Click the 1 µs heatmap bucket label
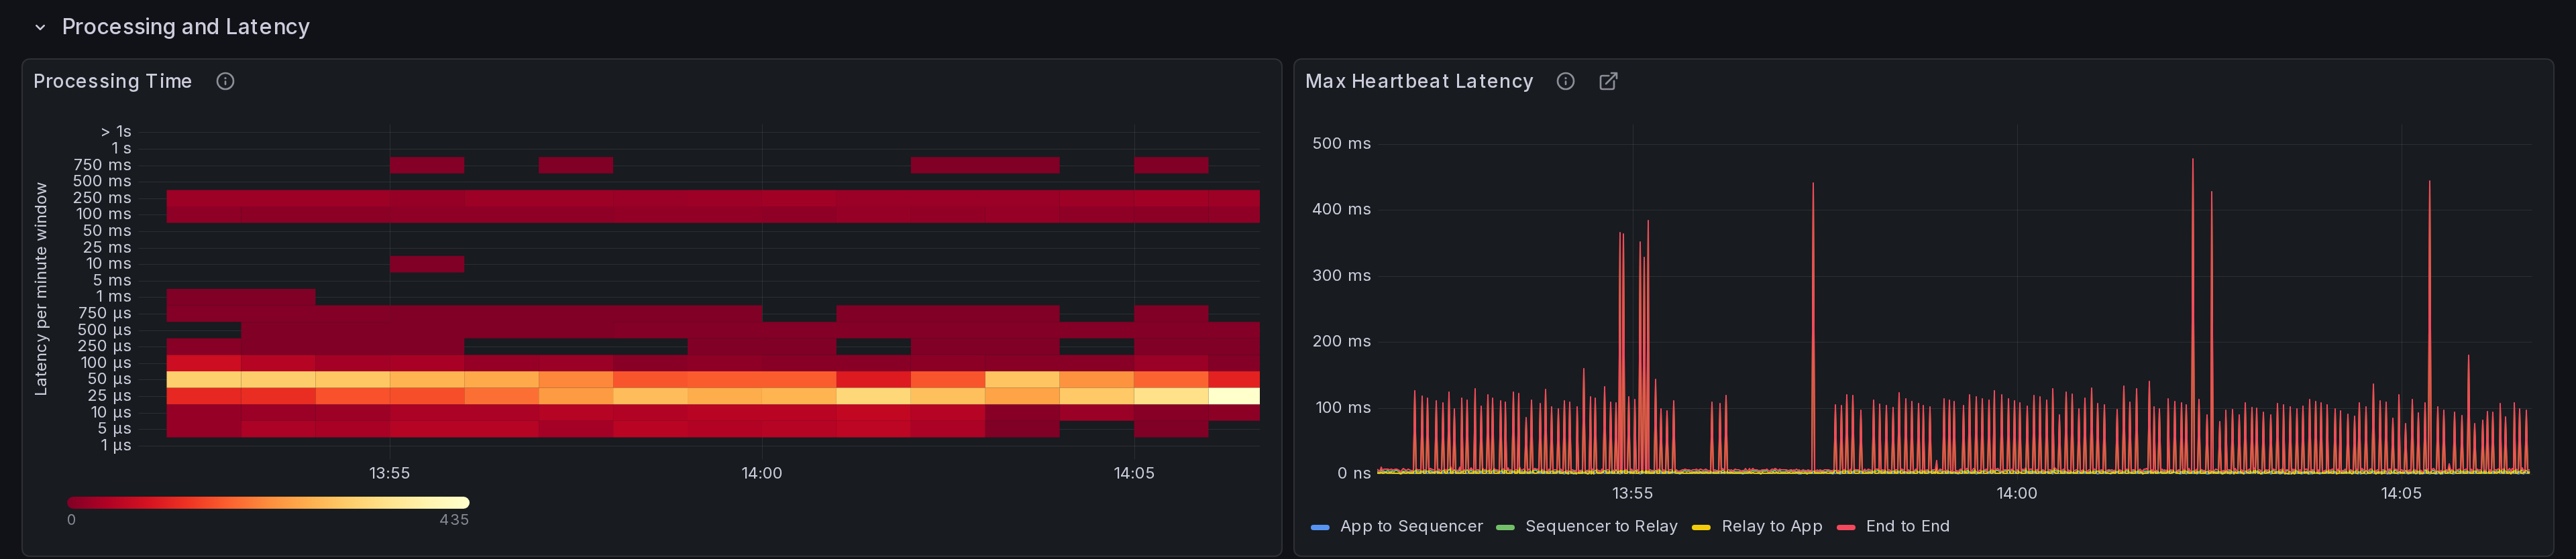 (116, 445)
